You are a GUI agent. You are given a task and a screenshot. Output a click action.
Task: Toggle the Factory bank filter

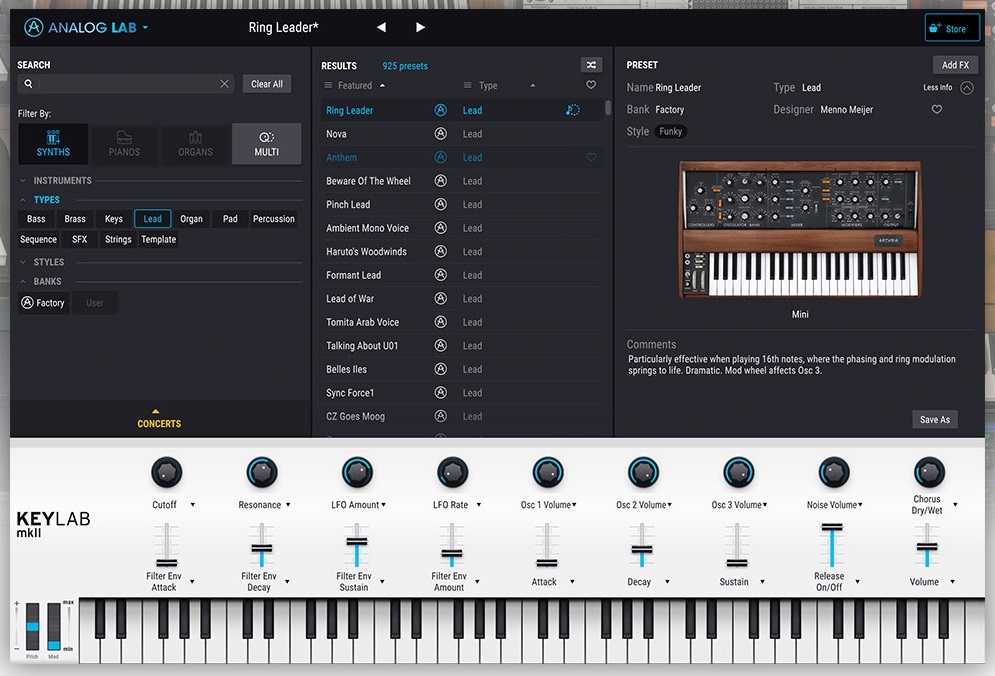point(43,303)
